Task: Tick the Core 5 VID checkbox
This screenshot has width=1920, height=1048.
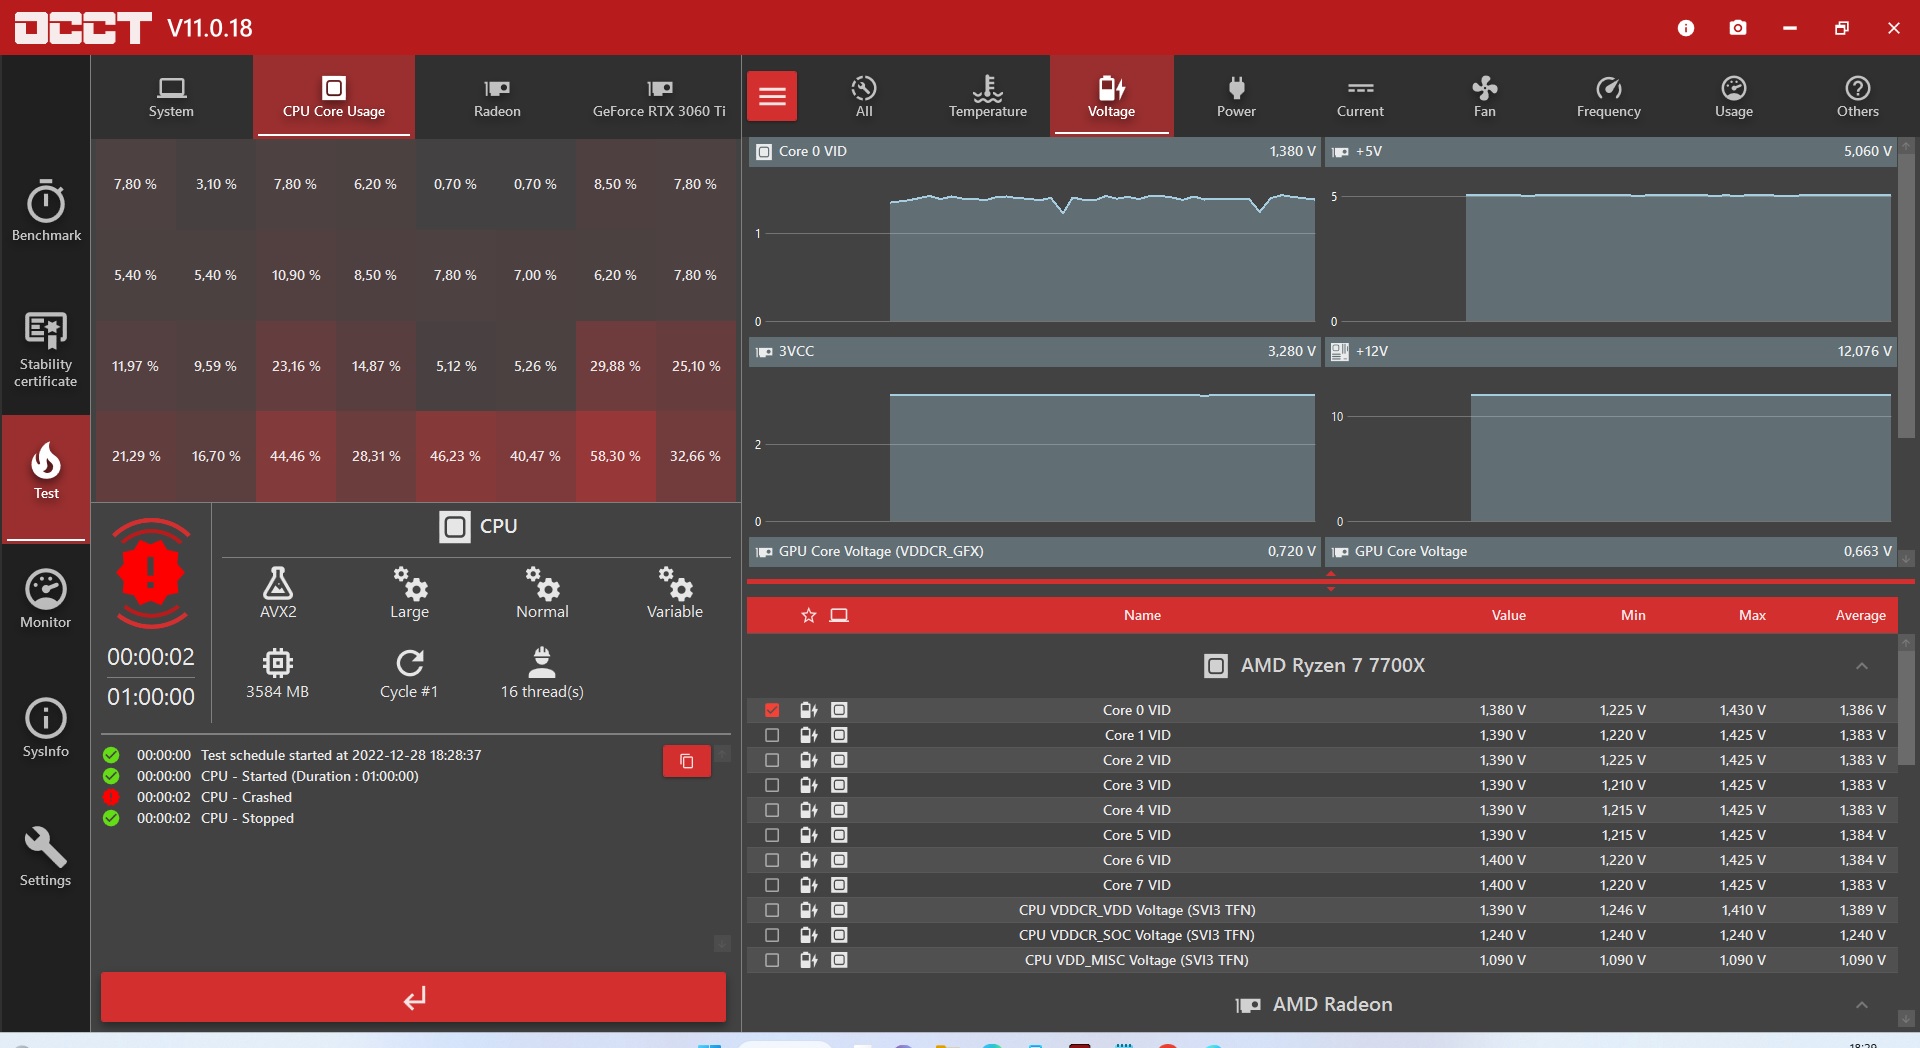Action: (x=772, y=835)
